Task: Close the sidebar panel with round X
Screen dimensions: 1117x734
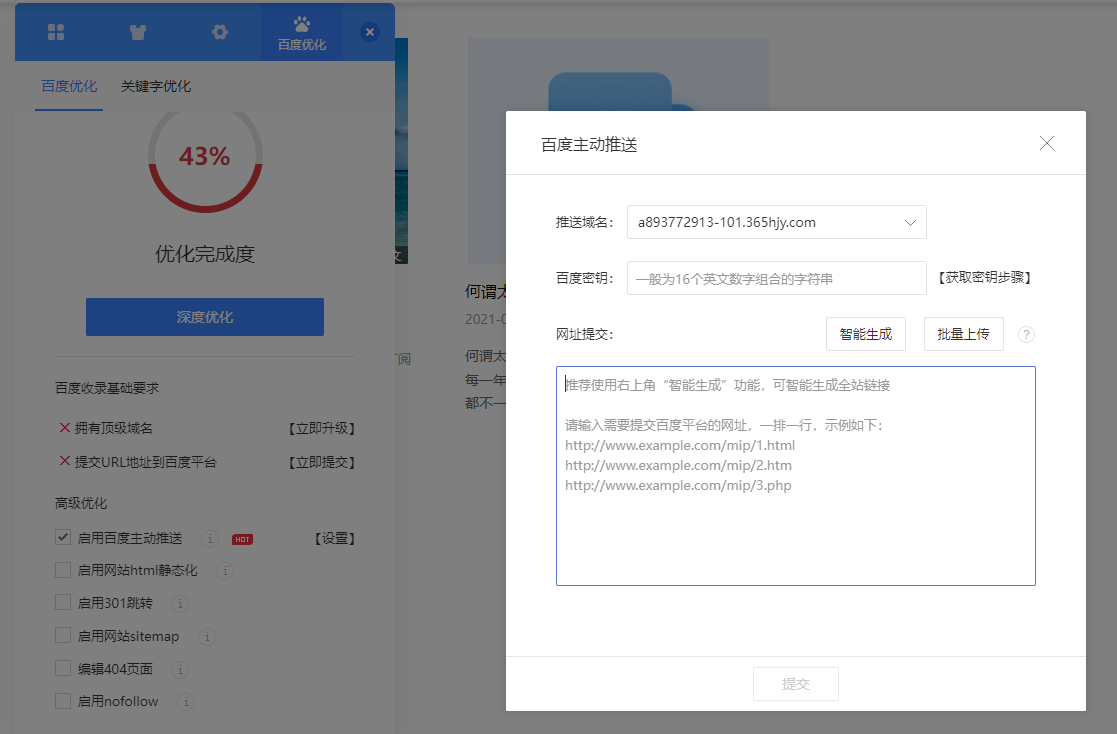Action: pos(370,32)
